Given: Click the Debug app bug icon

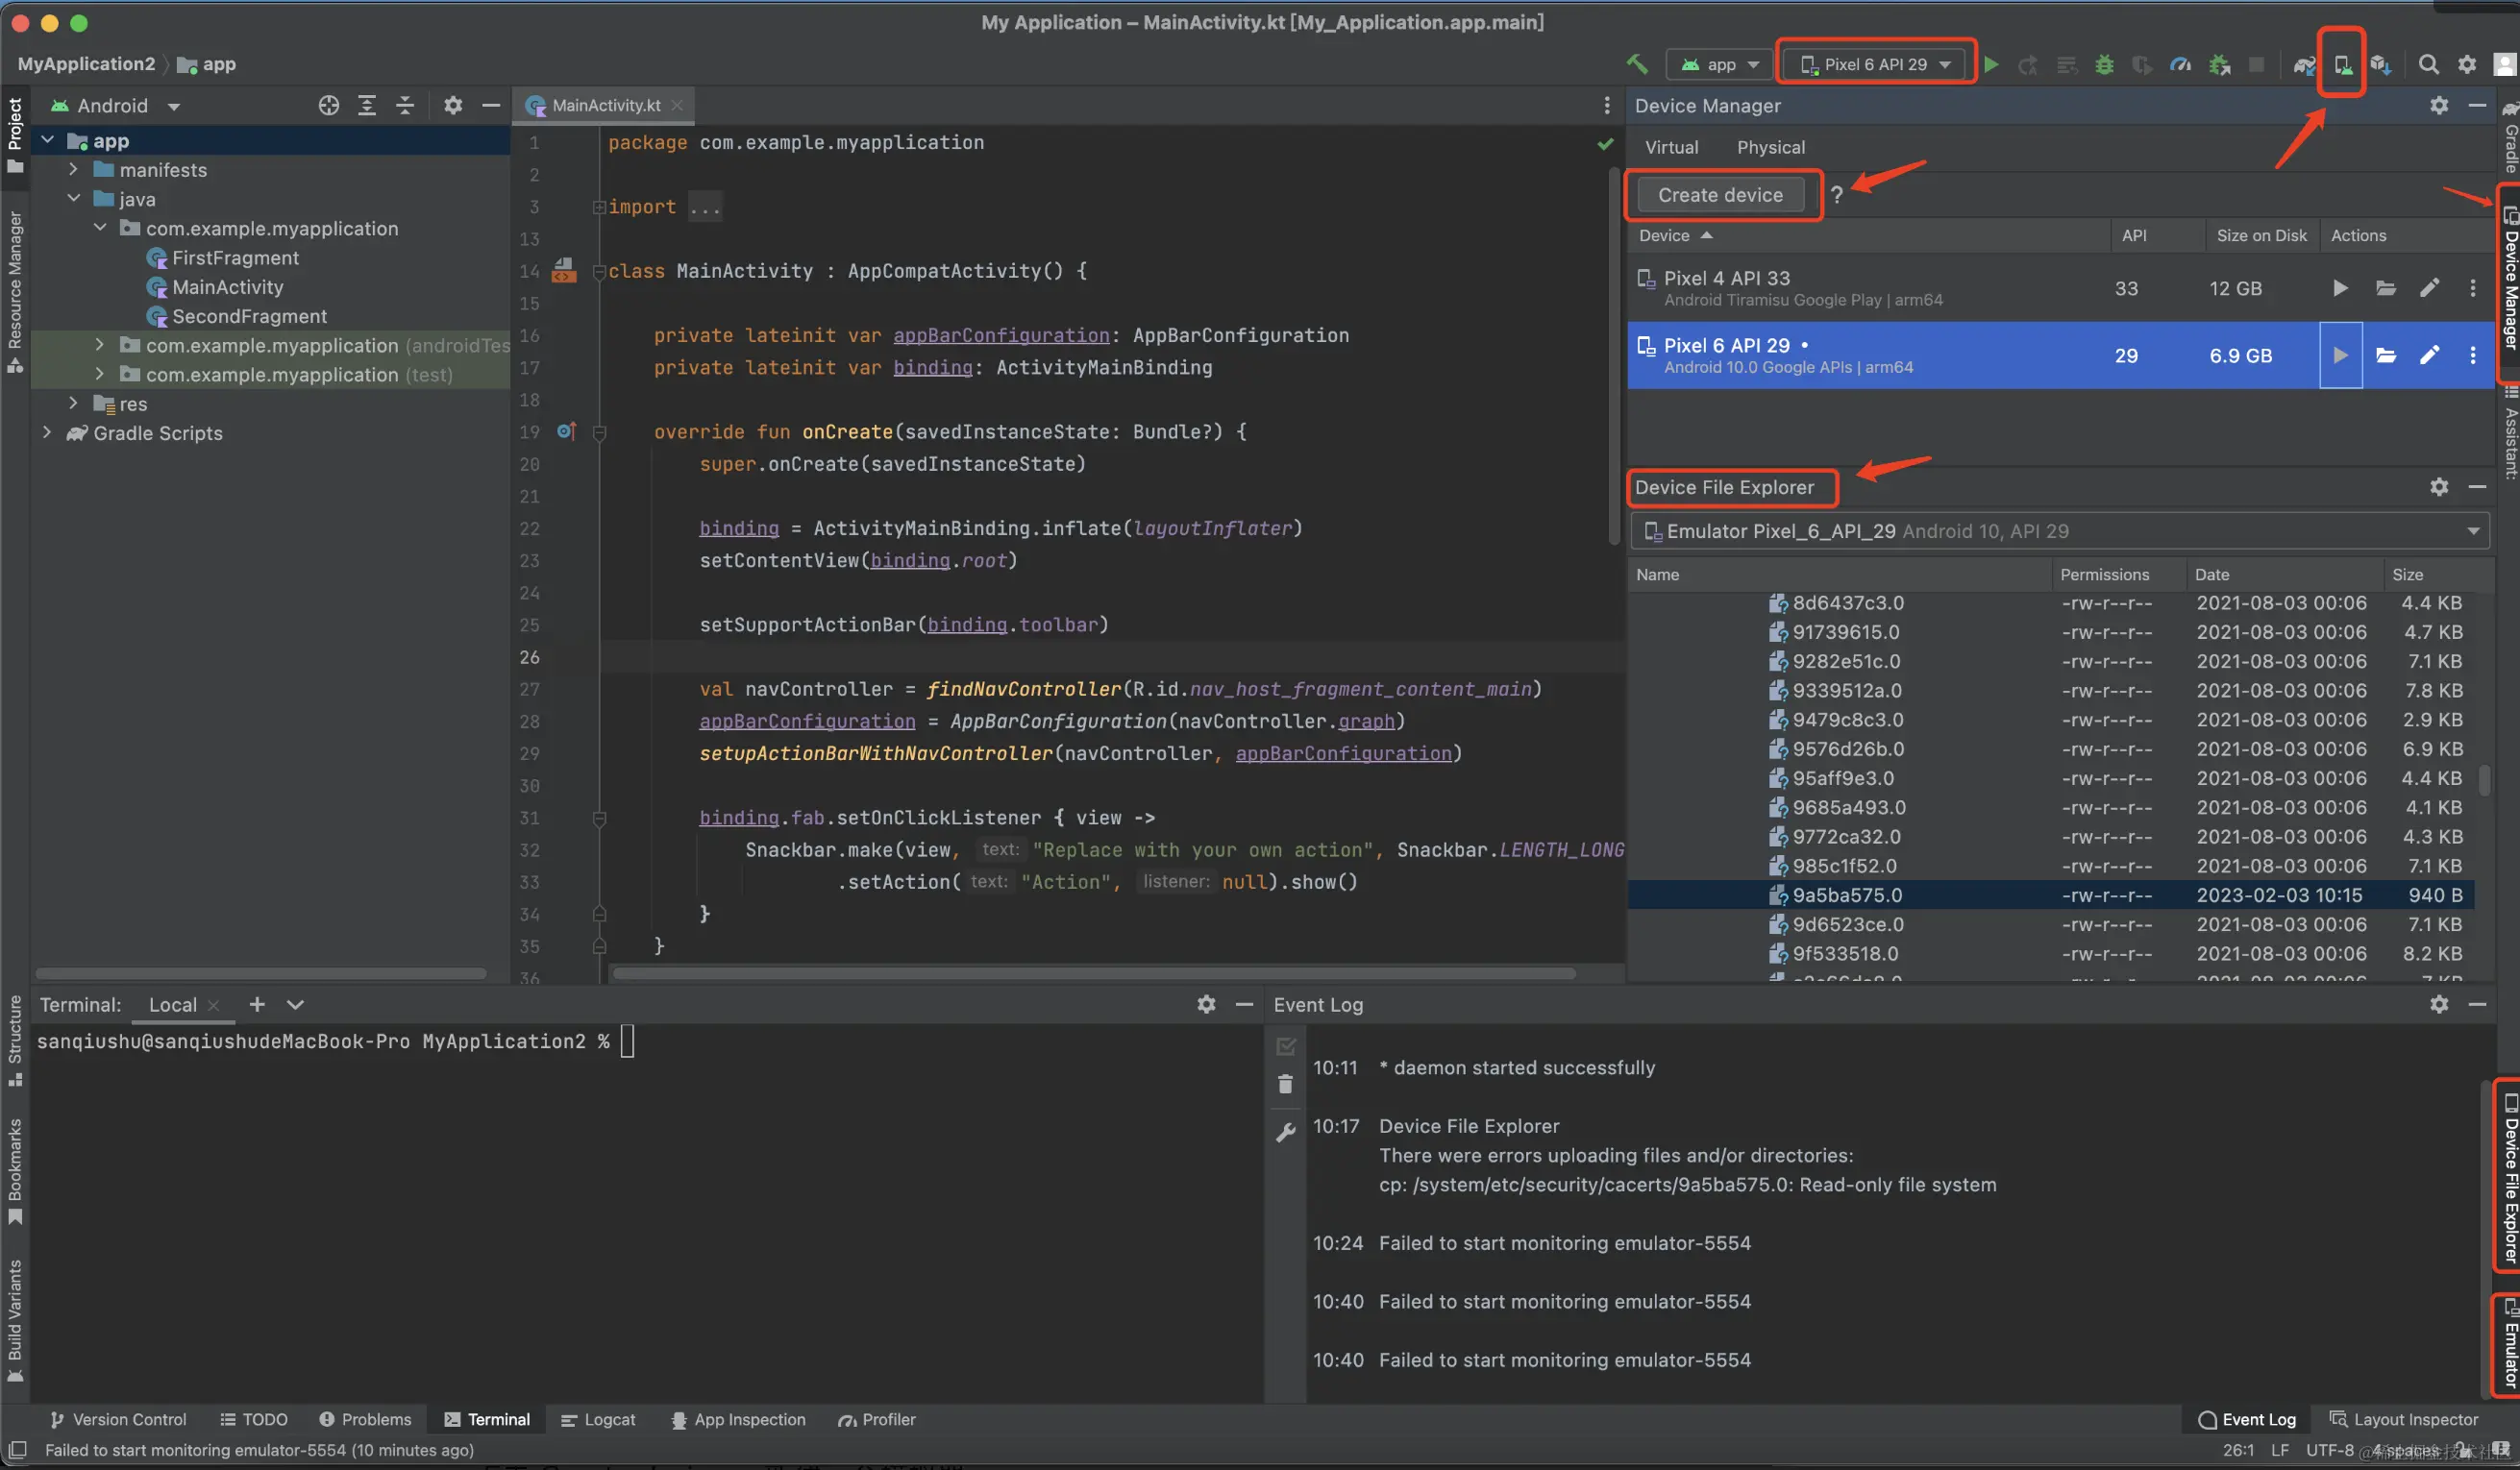Looking at the screenshot, I should coord(2104,65).
